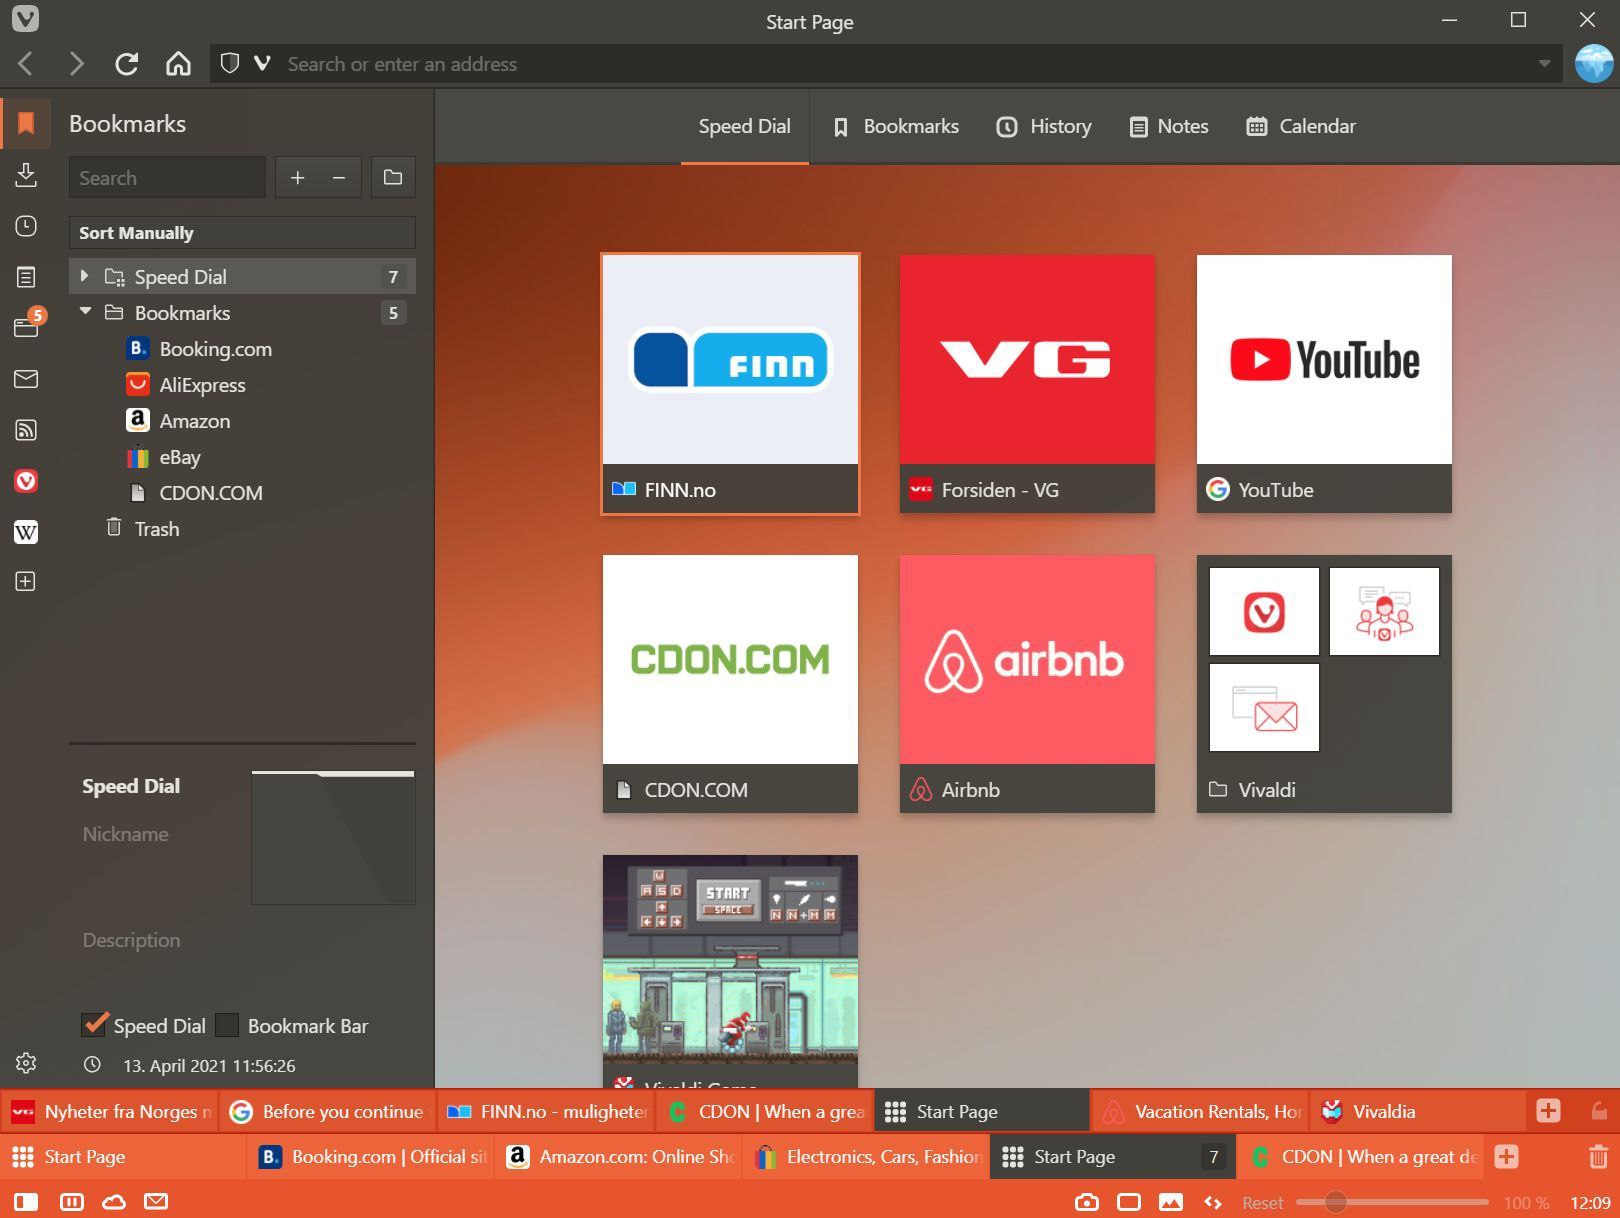The width and height of the screenshot is (1620, 1218).
Task: Switch to Bookmarks start page tab
Action: tap(896, 126)
